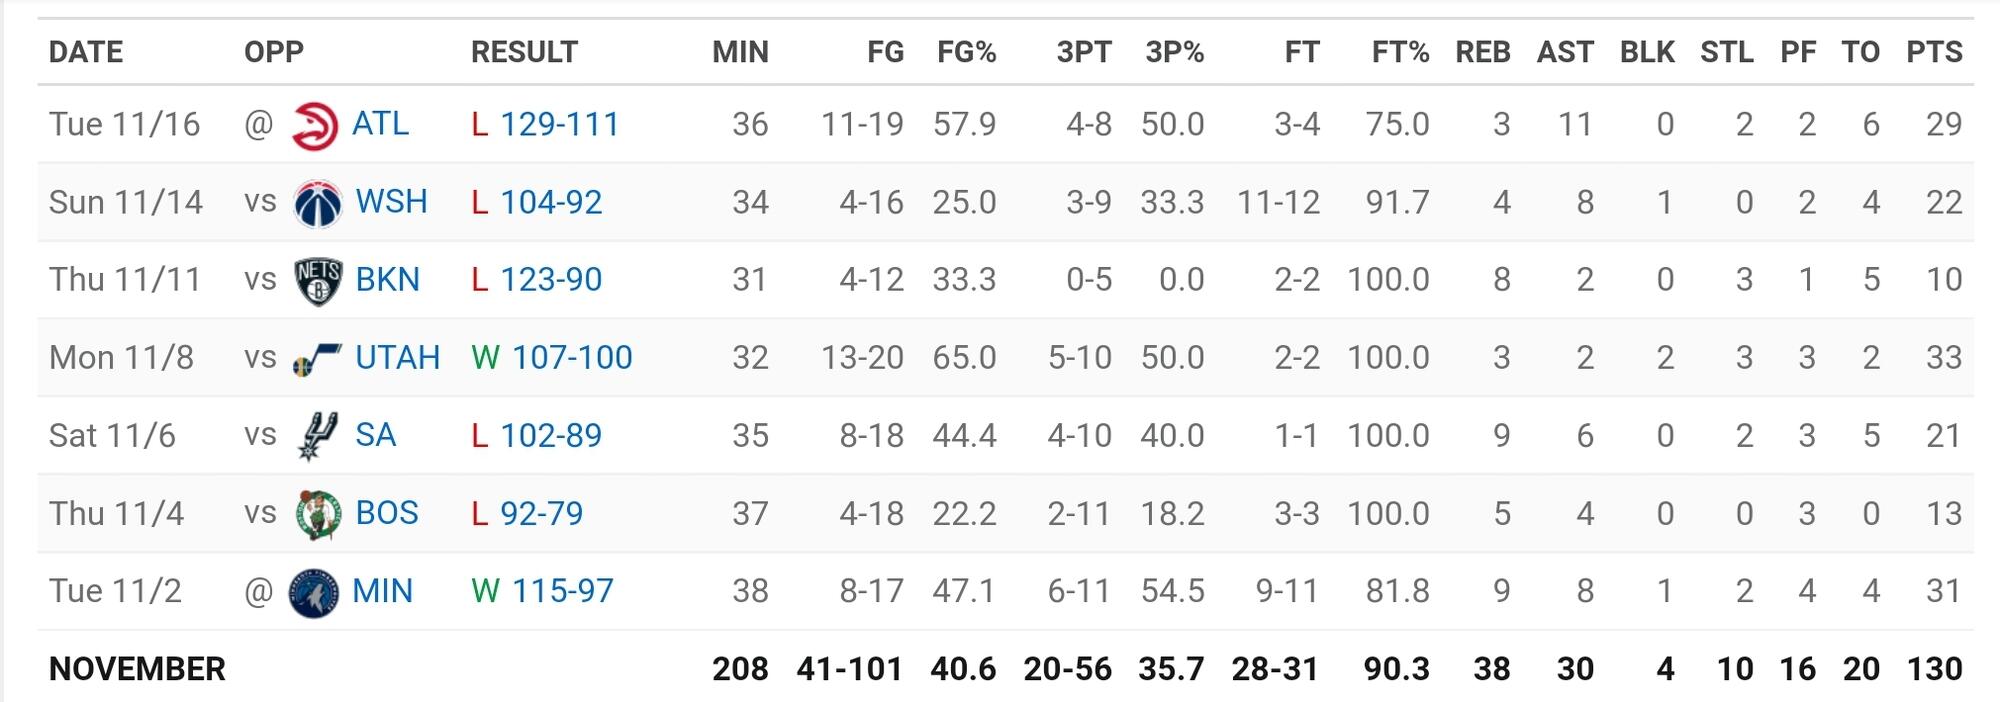View the 107-100 win result
The image size is (2000, 702).
tap(572, 357)
